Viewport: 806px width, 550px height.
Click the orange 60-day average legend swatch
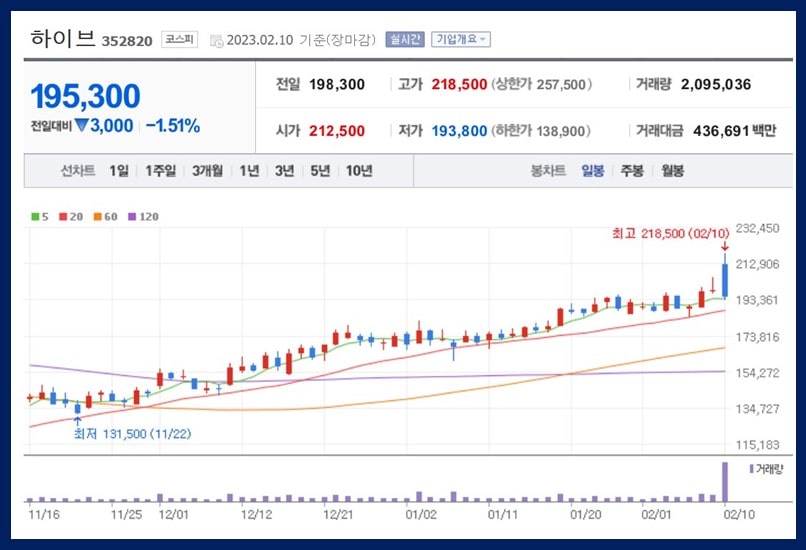98,216
